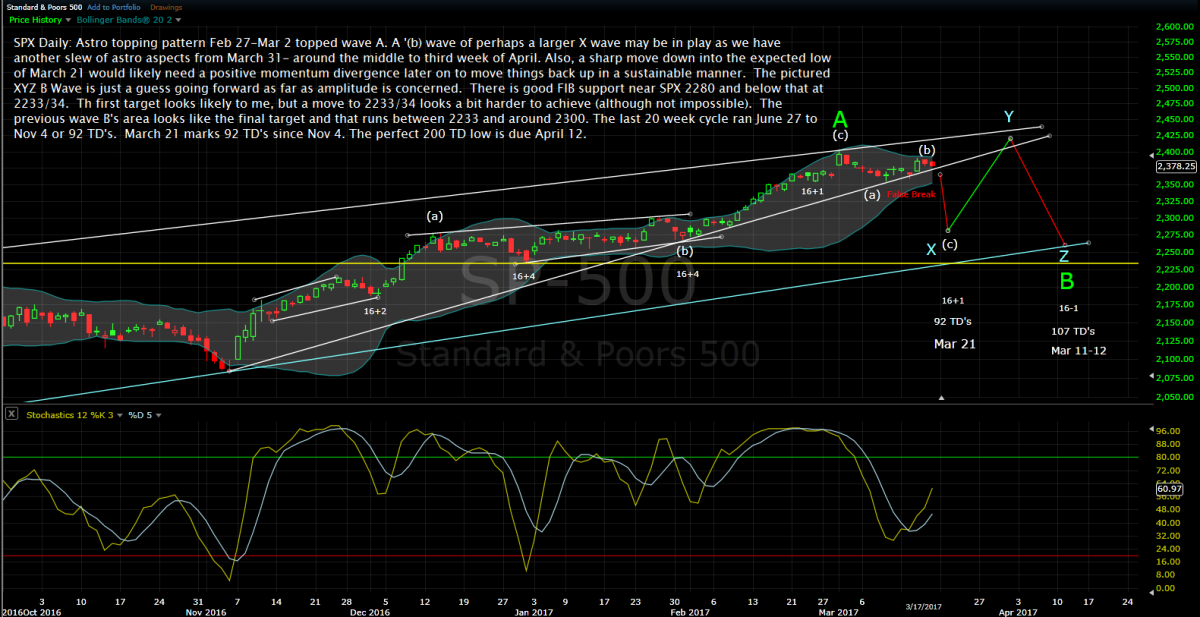Screen dimensions: 1200x617
Task: Click the 3/17/2017 date marker
Action: 924,606
